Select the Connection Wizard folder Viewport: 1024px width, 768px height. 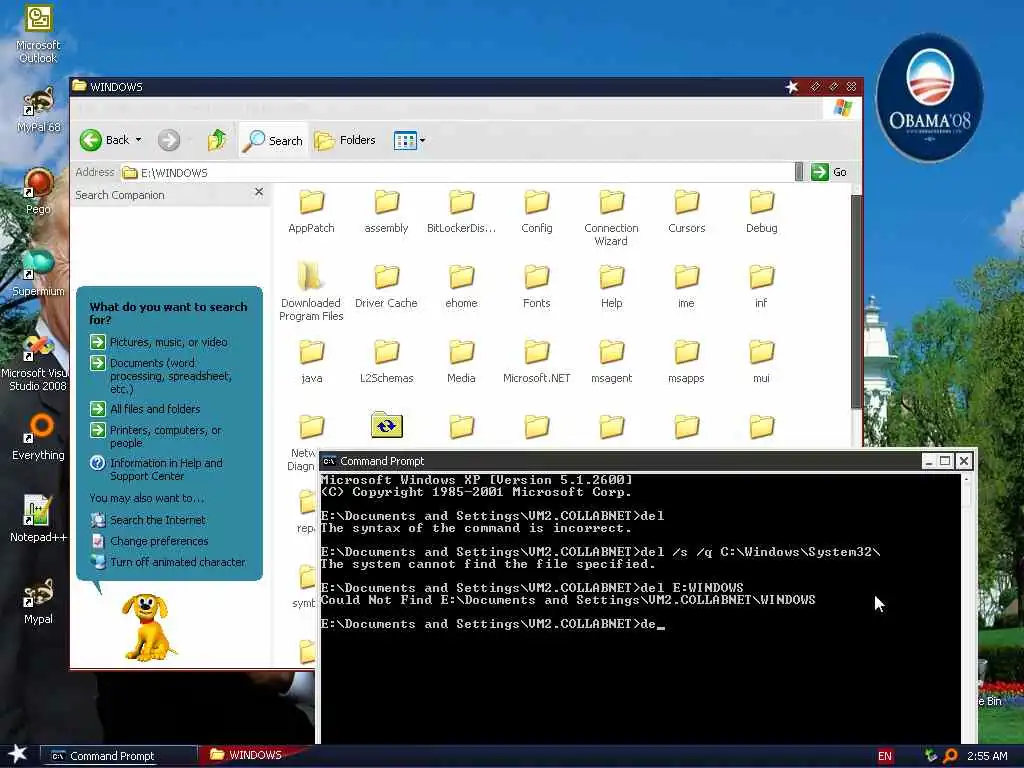pos(611,218)
